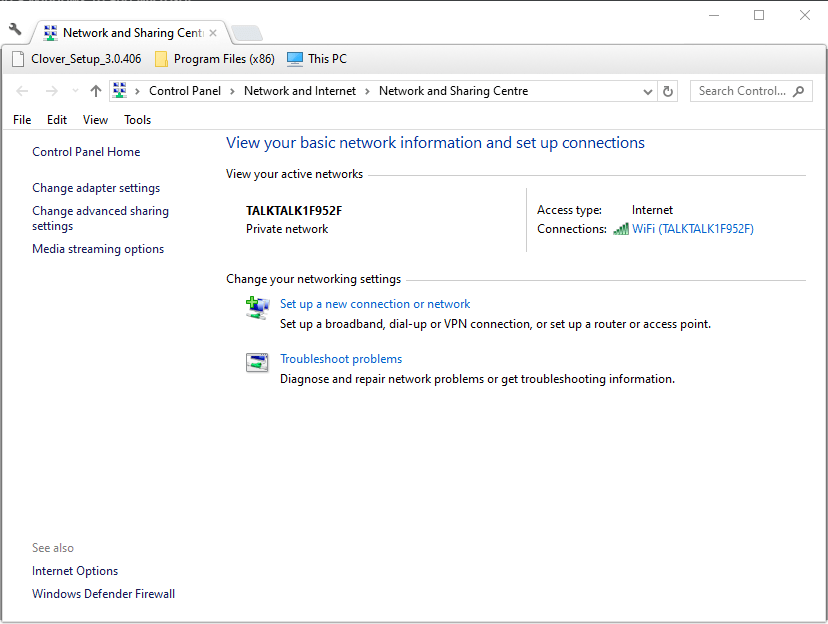
Task: Open the address bar history dropdown
Action: (647, 91)
